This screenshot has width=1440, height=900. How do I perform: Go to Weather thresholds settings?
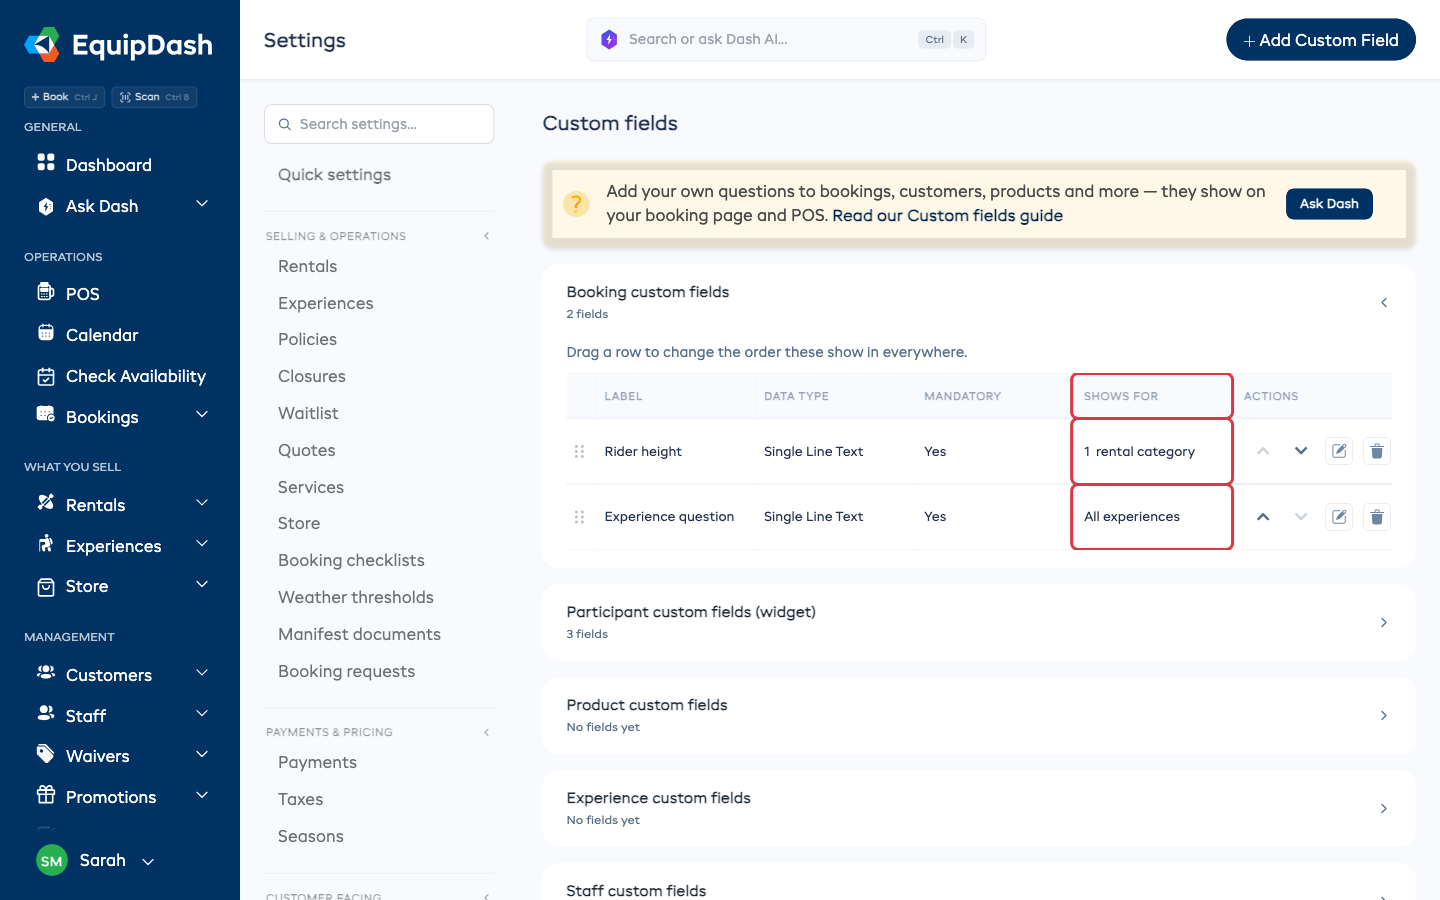(356, 597)
